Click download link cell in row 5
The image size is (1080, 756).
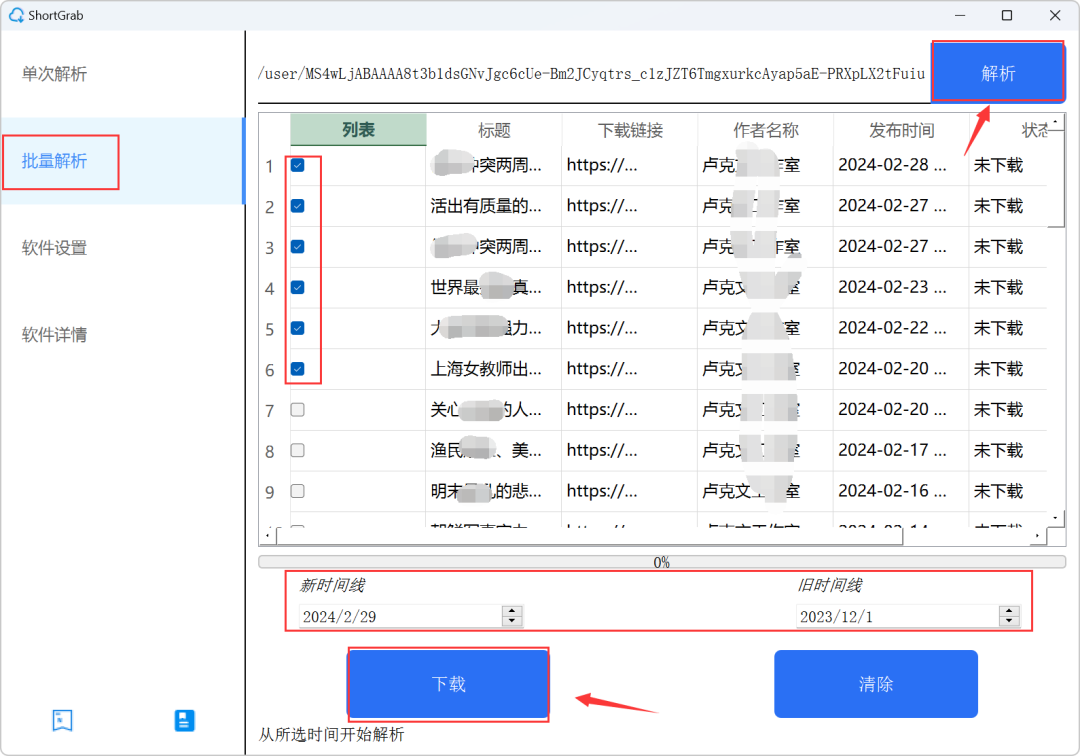coord(630,328)
